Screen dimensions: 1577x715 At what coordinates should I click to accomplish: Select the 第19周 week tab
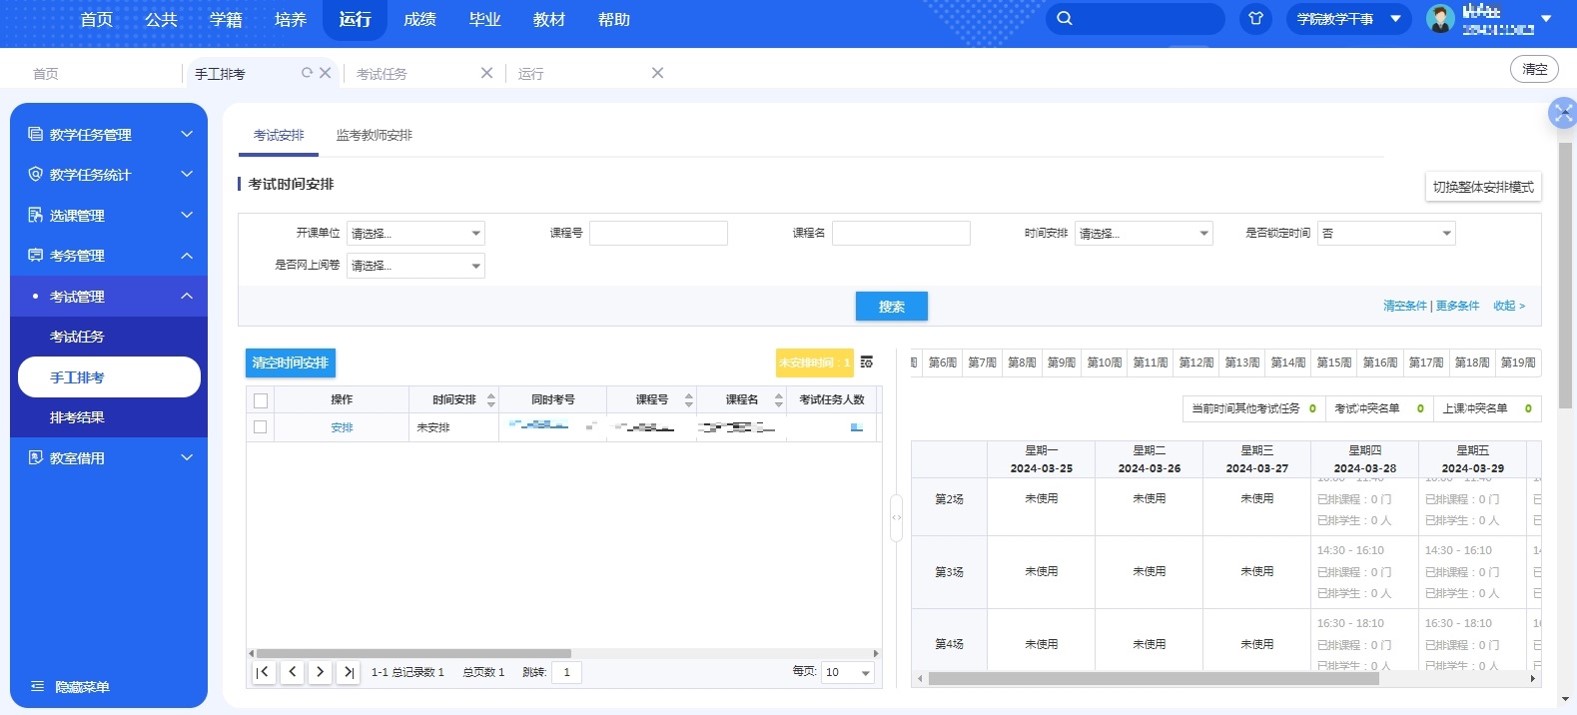pos(1518,362)
